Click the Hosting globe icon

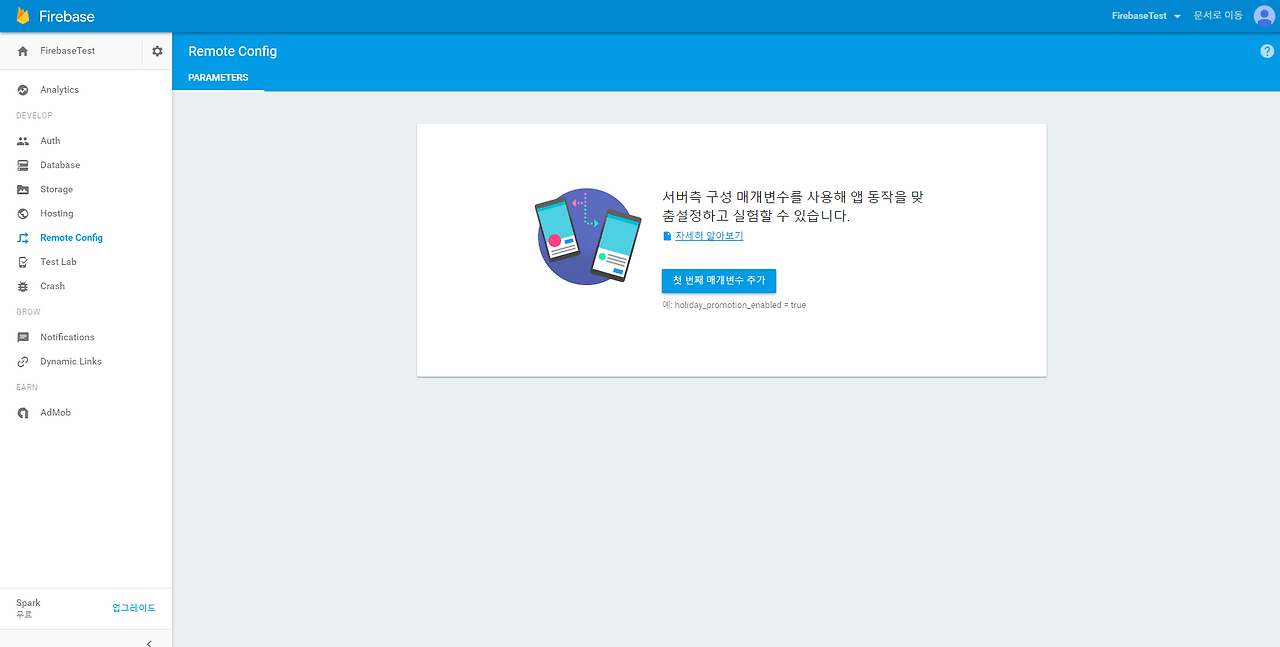[23, 214]
